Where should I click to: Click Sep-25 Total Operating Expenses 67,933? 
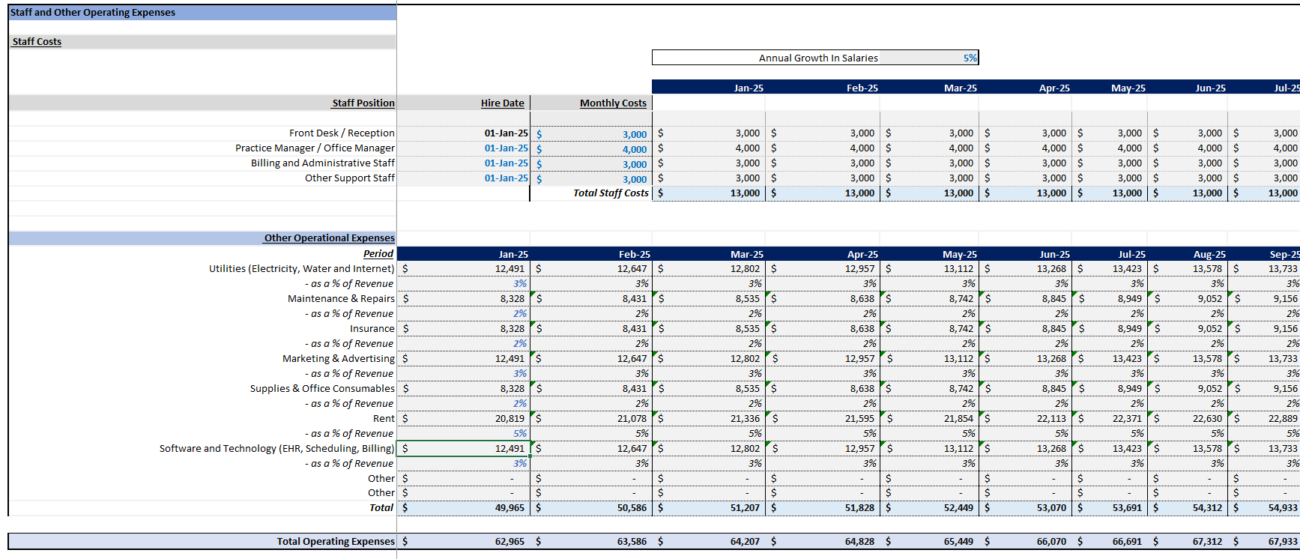[x=1264, y=541]
